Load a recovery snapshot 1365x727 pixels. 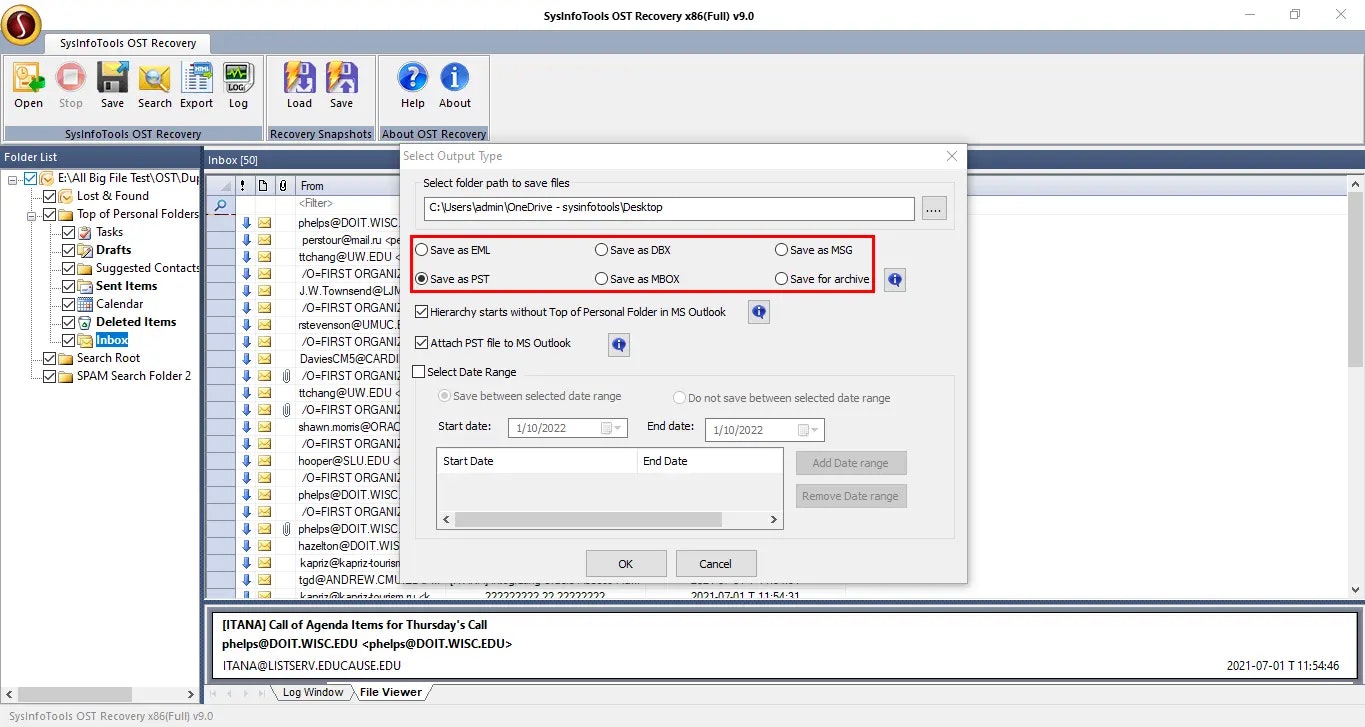pyautogui.click(x=300, y=85)
